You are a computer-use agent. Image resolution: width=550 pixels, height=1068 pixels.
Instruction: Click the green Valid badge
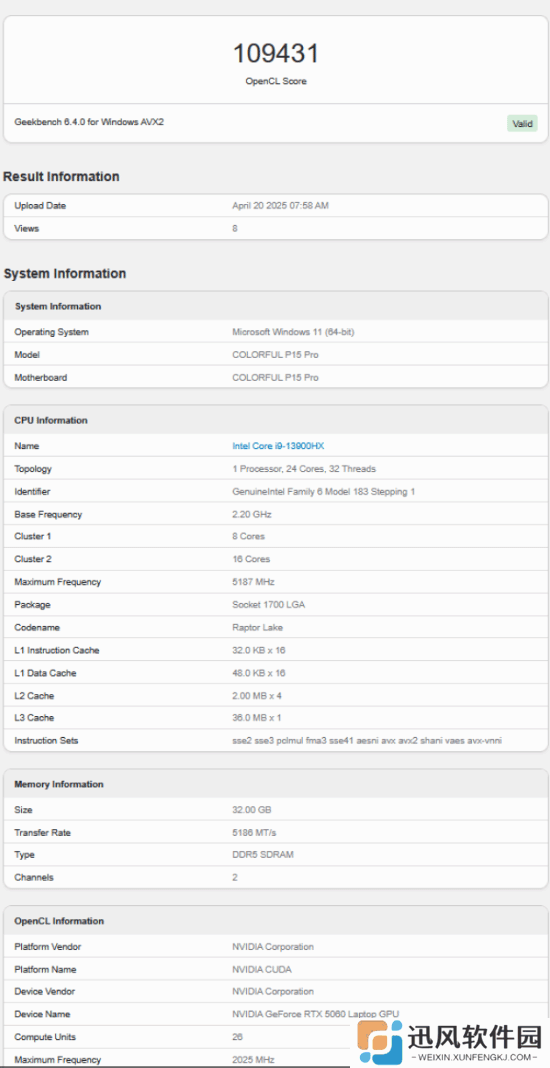522,124
